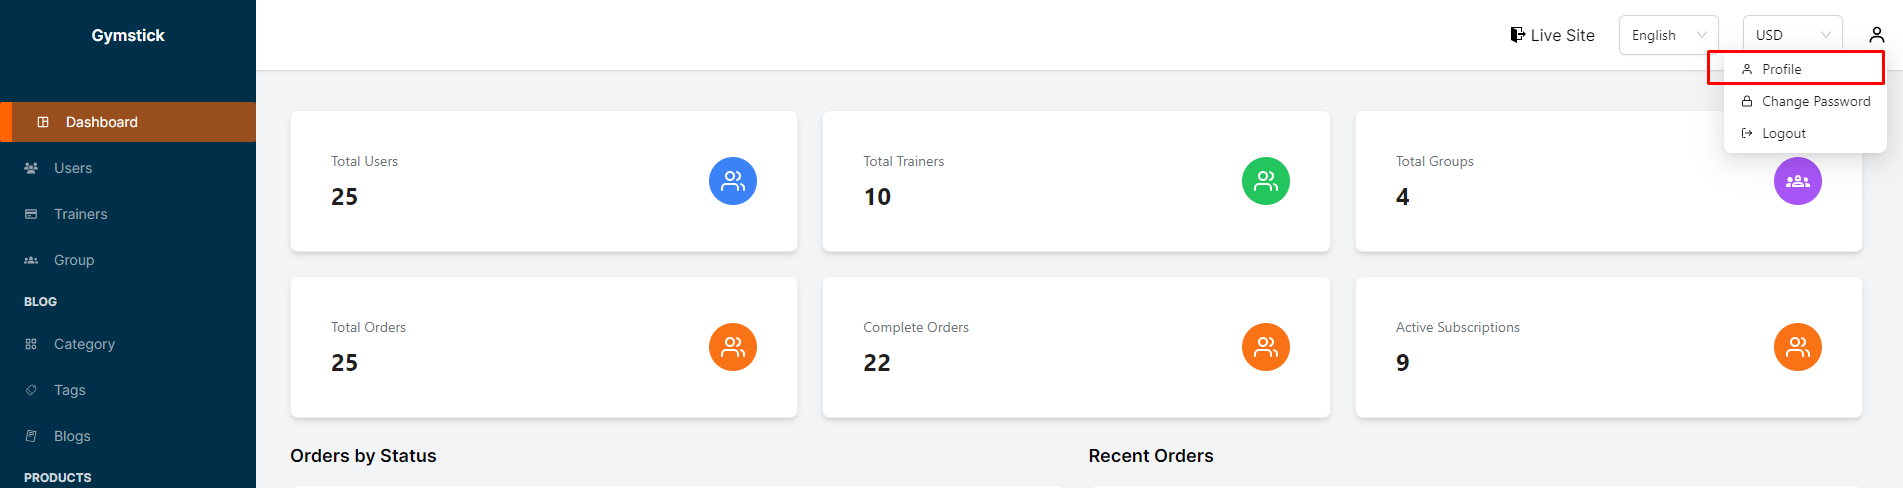Viewport: 1903px width, 488px height.
Task: Click the Gymstick brand title
Action: pos(128,35)
